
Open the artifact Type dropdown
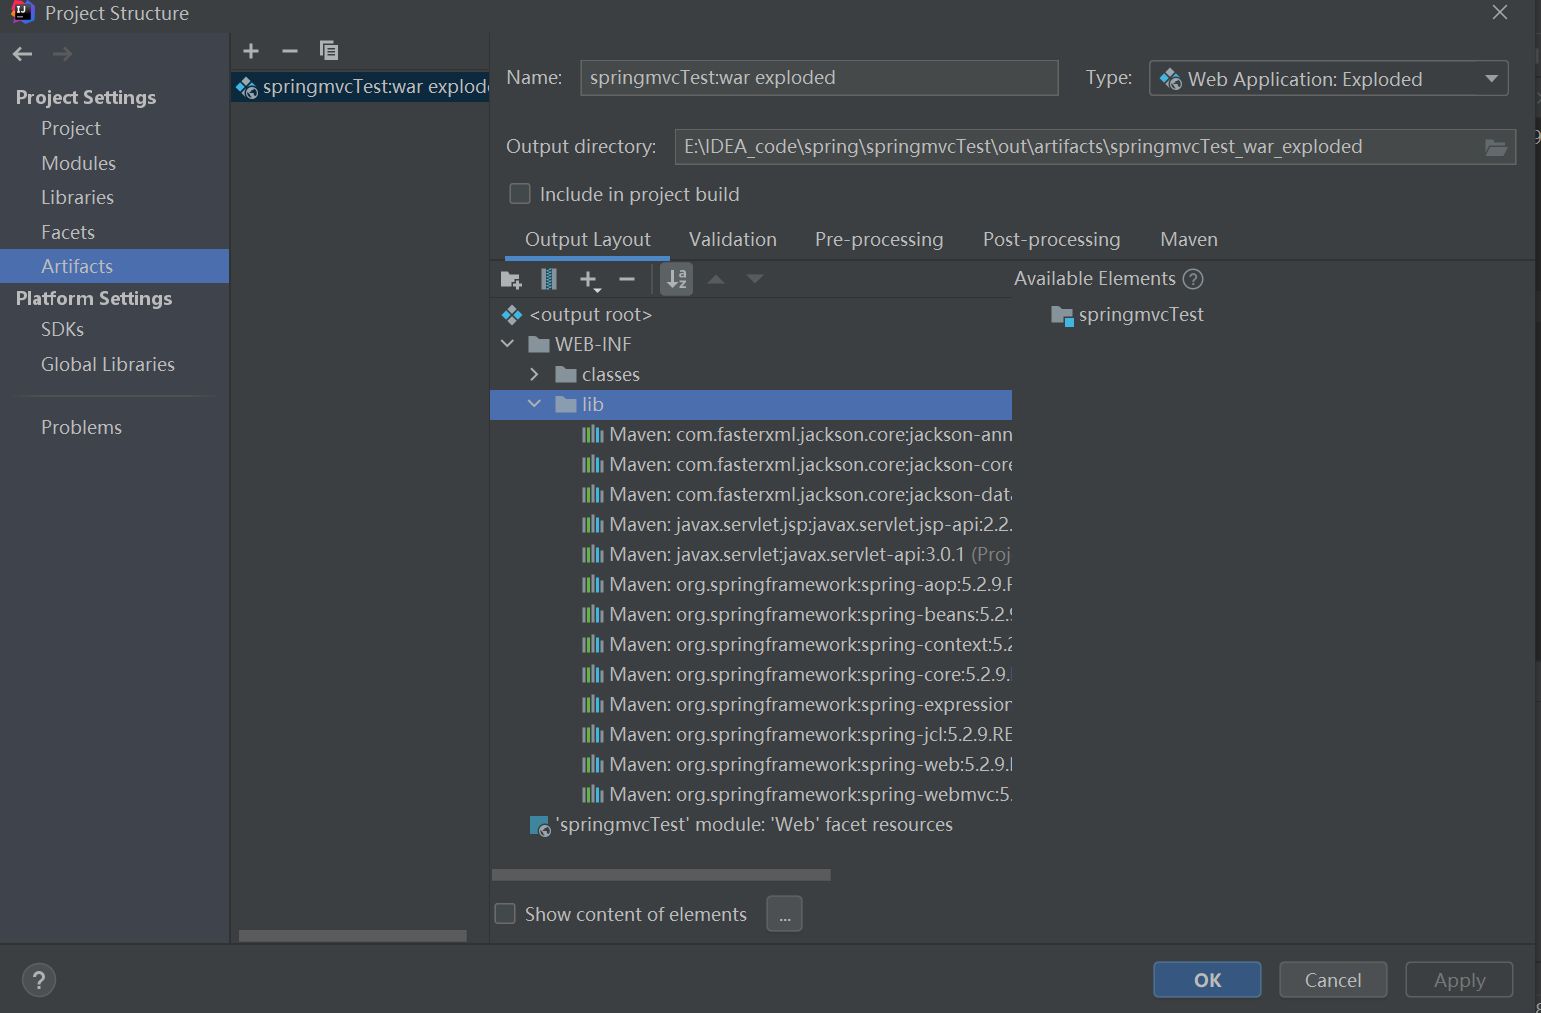point(1329,79)
